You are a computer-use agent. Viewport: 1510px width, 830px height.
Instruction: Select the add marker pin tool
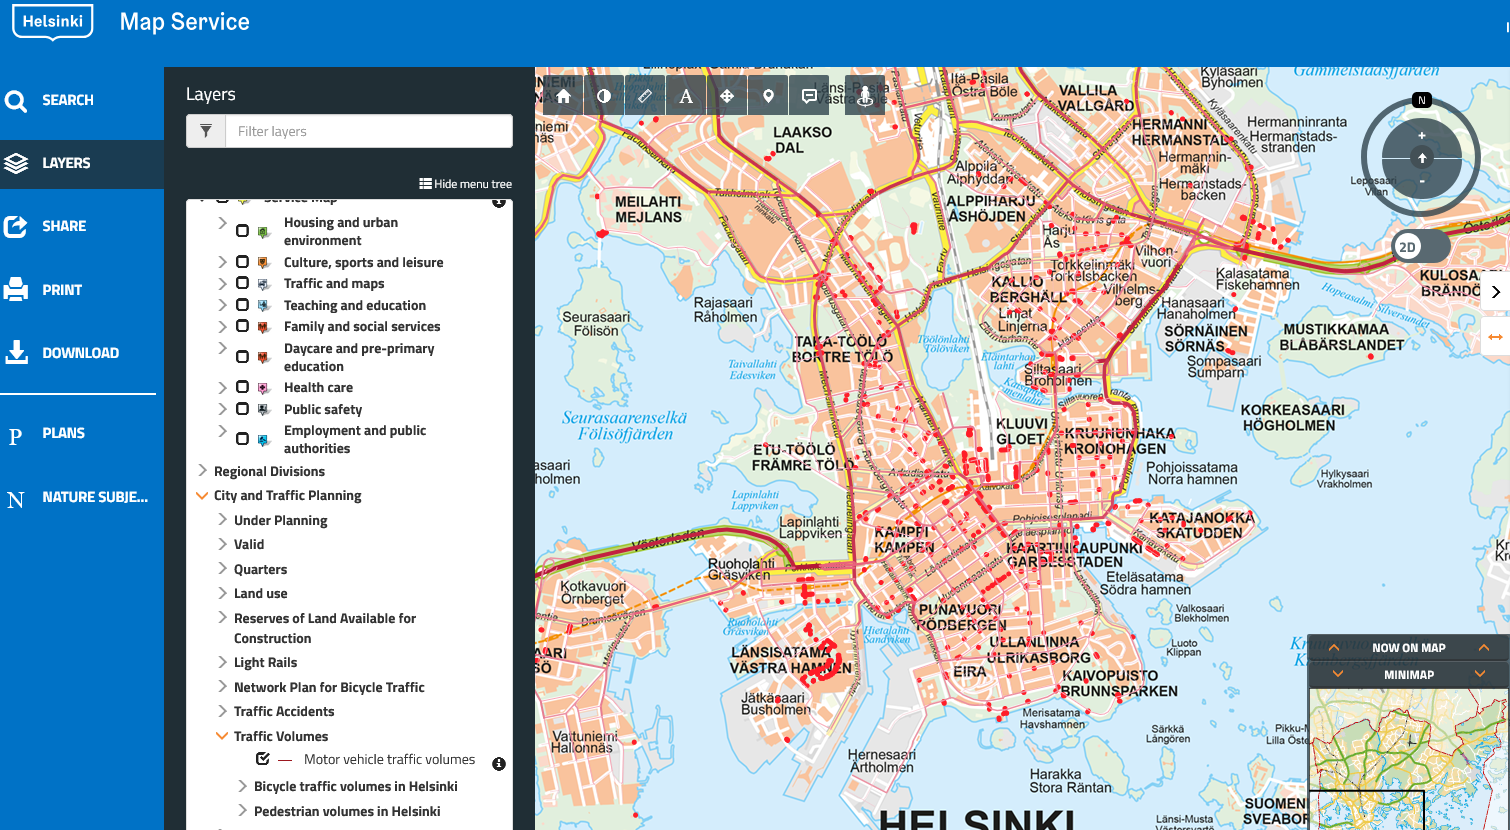pos(767,94)
